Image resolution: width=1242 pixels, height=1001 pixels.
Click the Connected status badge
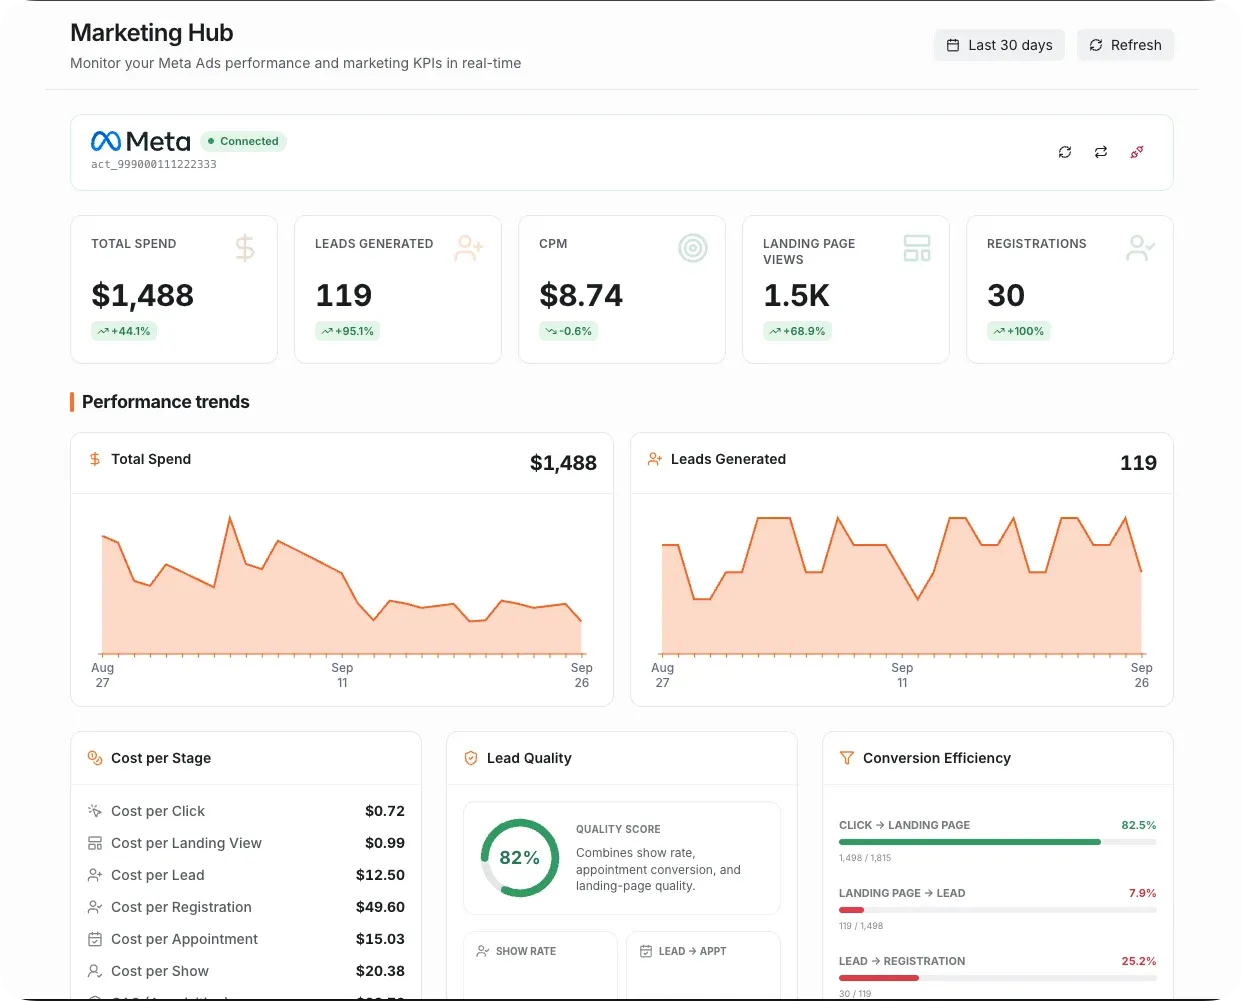[x=243, y=141]
